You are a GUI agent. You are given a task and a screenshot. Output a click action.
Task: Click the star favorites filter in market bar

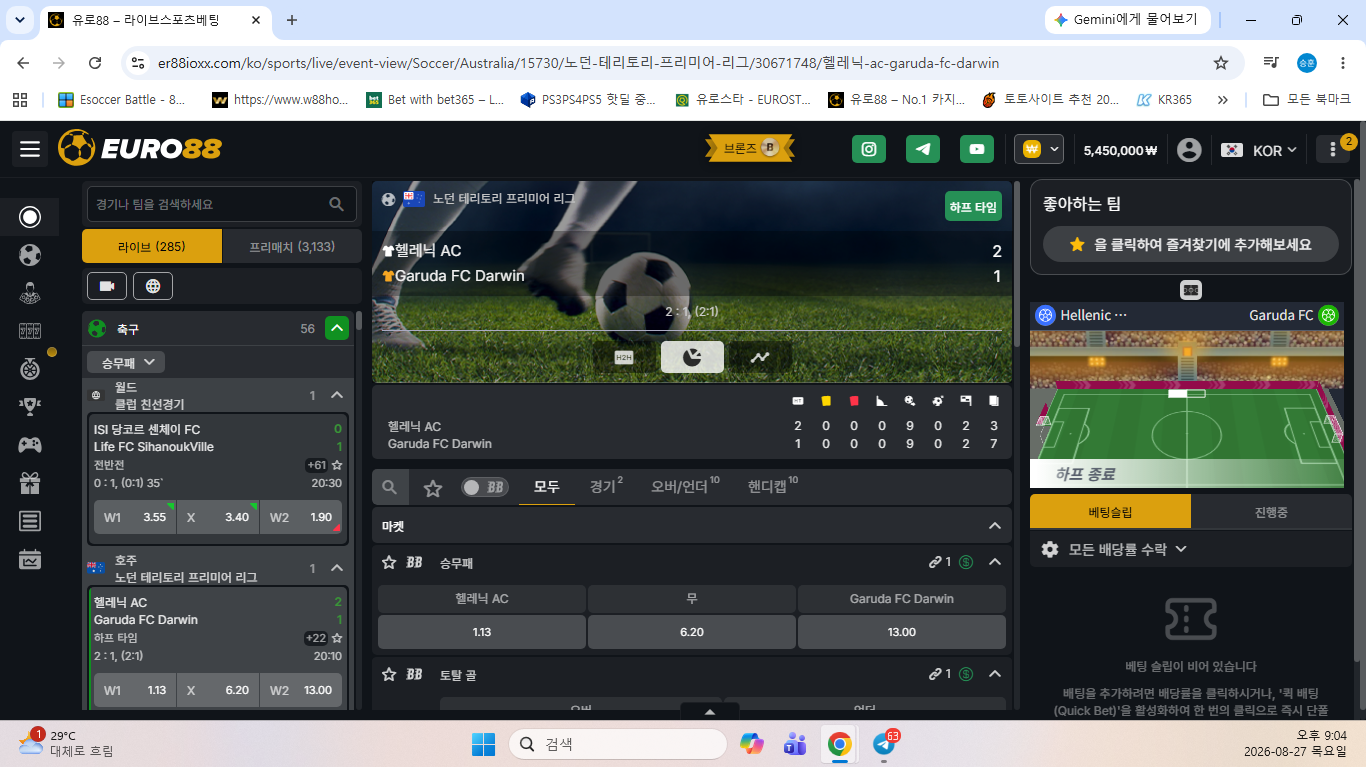pos(433,488)
